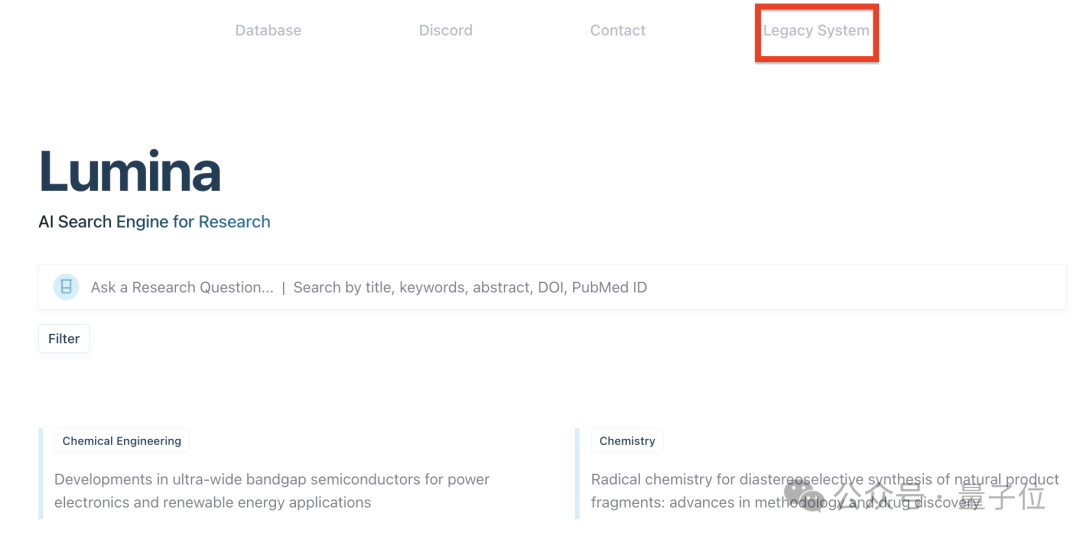Select the Chemical Engineering category tag

tap(122, 441)
